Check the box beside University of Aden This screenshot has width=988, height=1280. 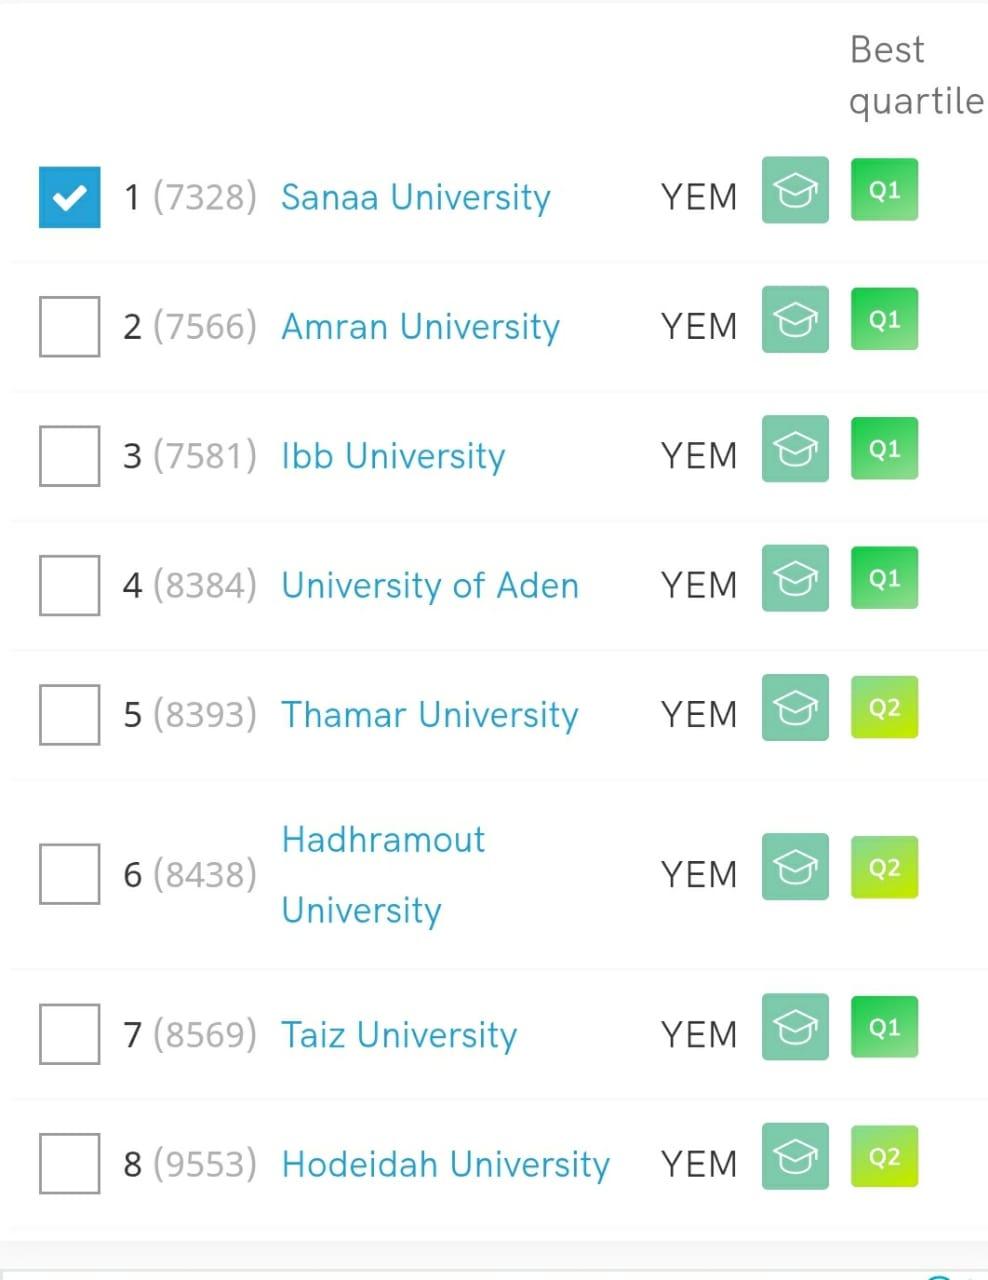[69, 585]
